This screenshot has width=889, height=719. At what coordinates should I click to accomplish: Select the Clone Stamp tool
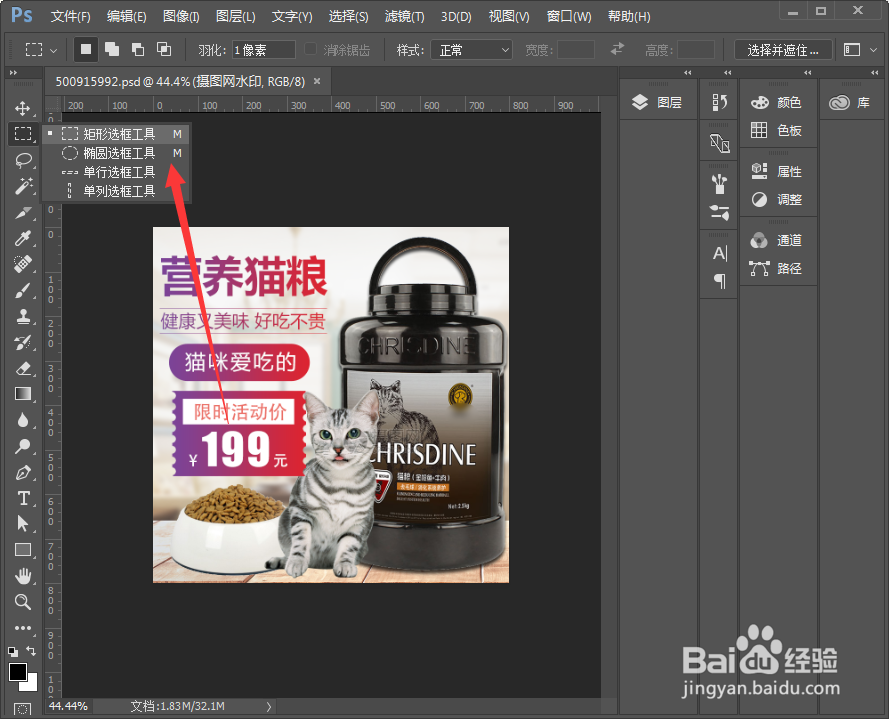point(23,316)
